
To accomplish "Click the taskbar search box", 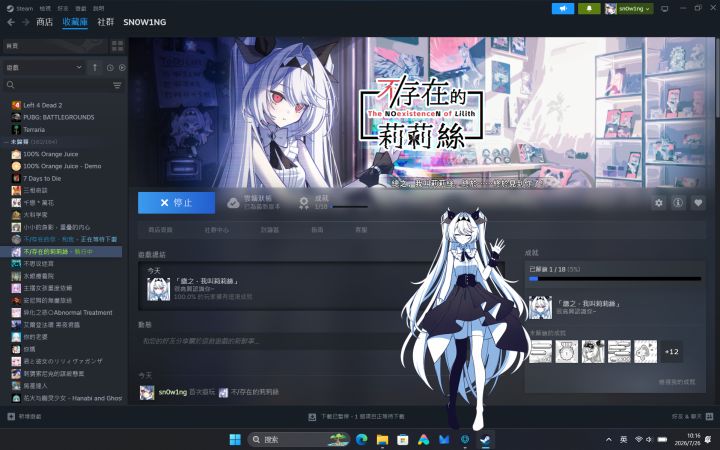I will point(298,439).
